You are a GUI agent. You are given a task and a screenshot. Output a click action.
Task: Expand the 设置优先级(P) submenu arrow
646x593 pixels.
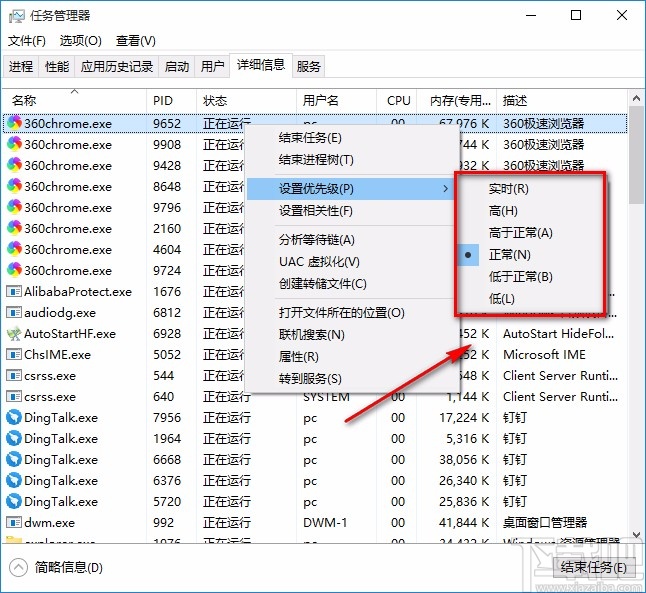tap(445, 189)
